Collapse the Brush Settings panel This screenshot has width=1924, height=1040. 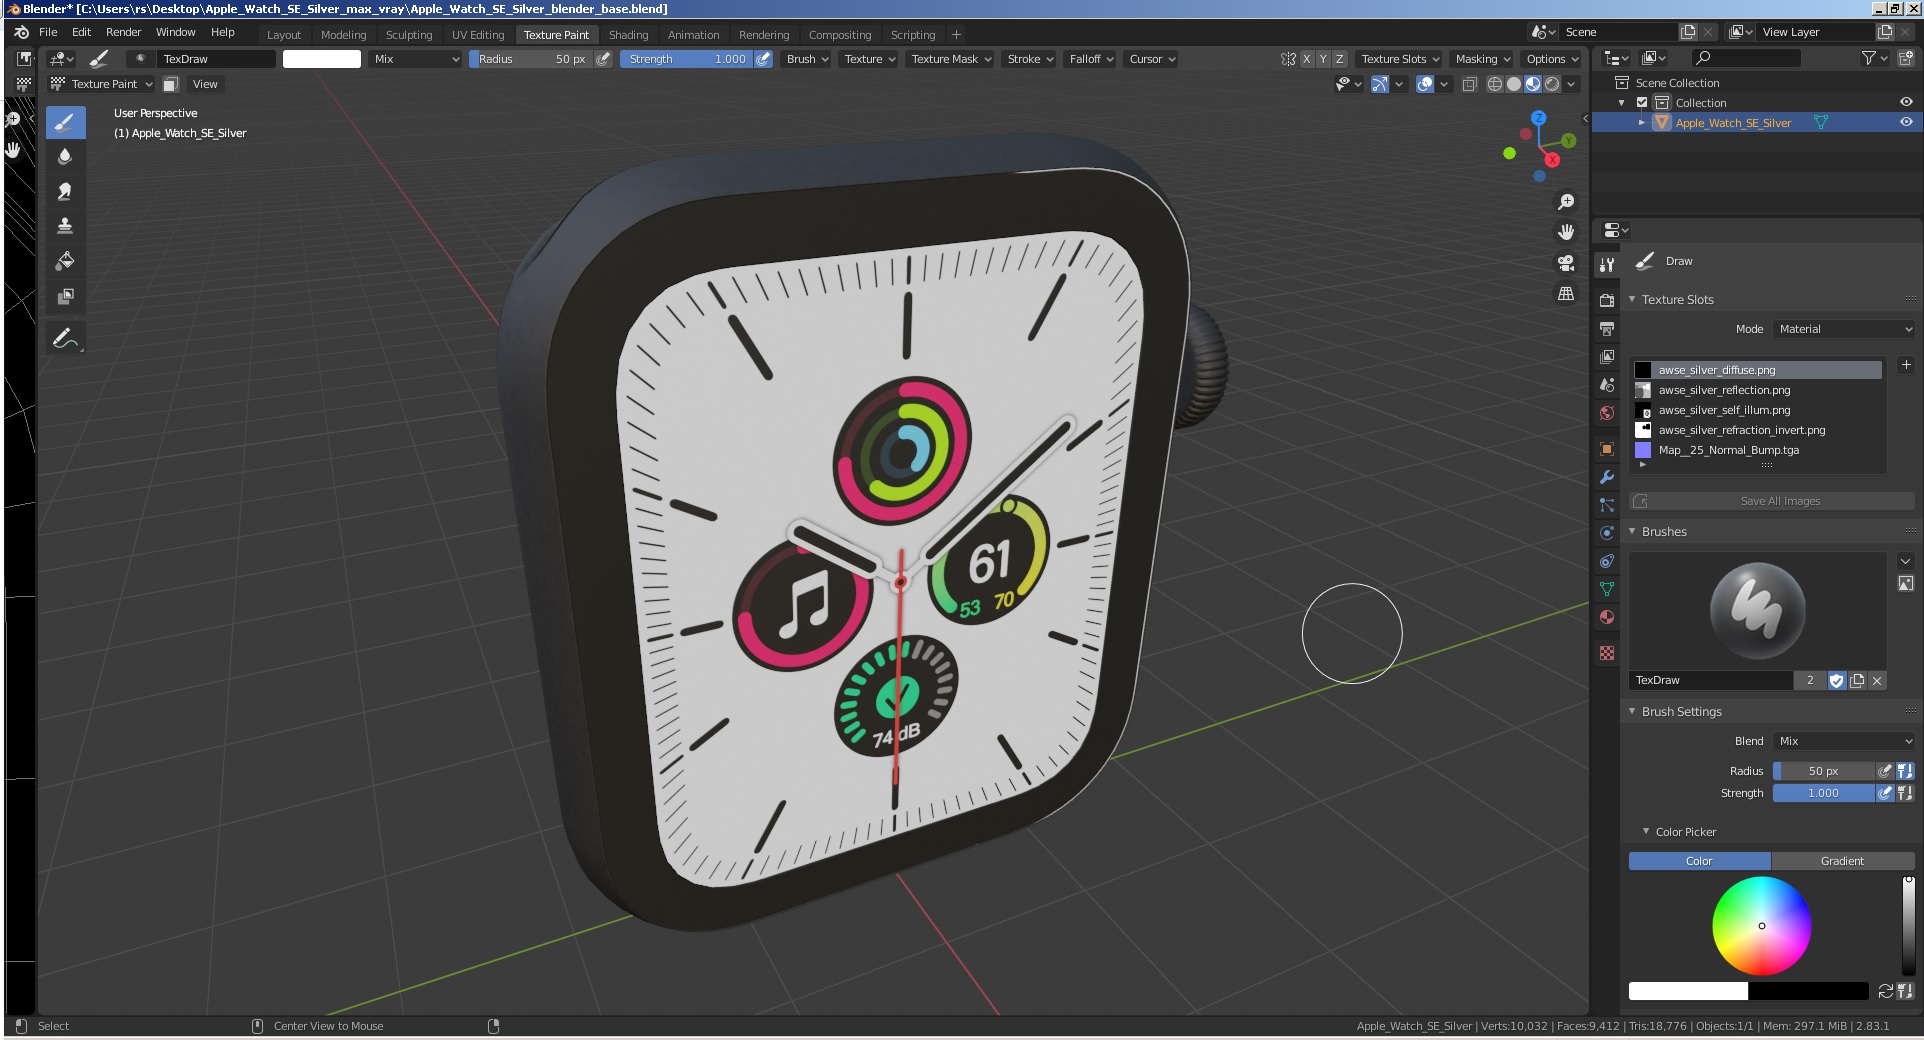pos(1632,711)
